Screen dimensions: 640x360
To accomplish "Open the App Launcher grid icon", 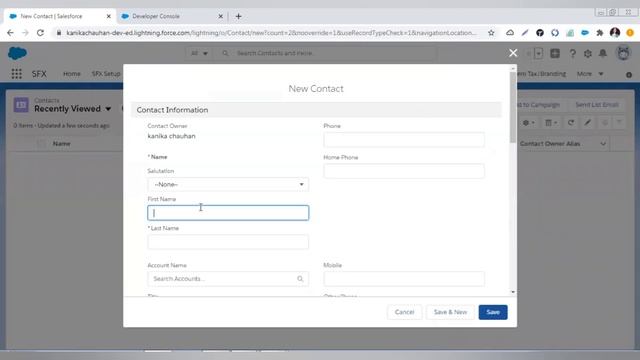I will (17, 74).
